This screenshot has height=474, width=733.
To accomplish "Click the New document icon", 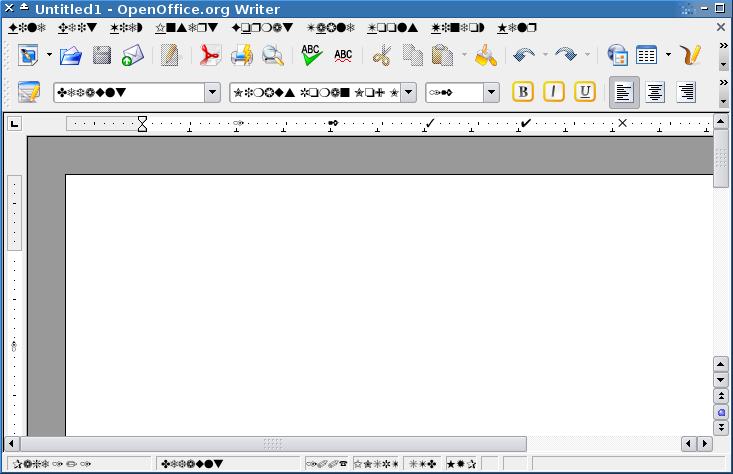I will click(27, 55).
